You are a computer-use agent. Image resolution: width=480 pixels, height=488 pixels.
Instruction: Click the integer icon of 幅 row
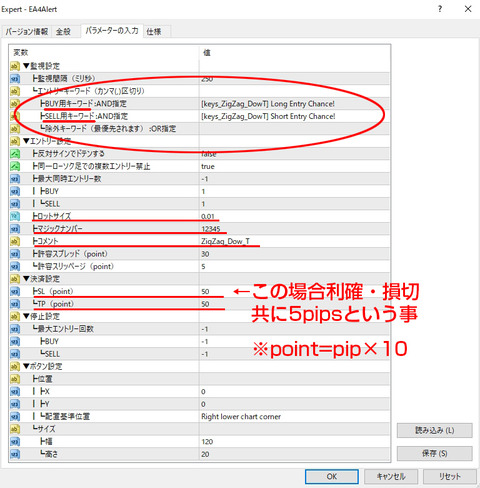click(x=15, y=441)
